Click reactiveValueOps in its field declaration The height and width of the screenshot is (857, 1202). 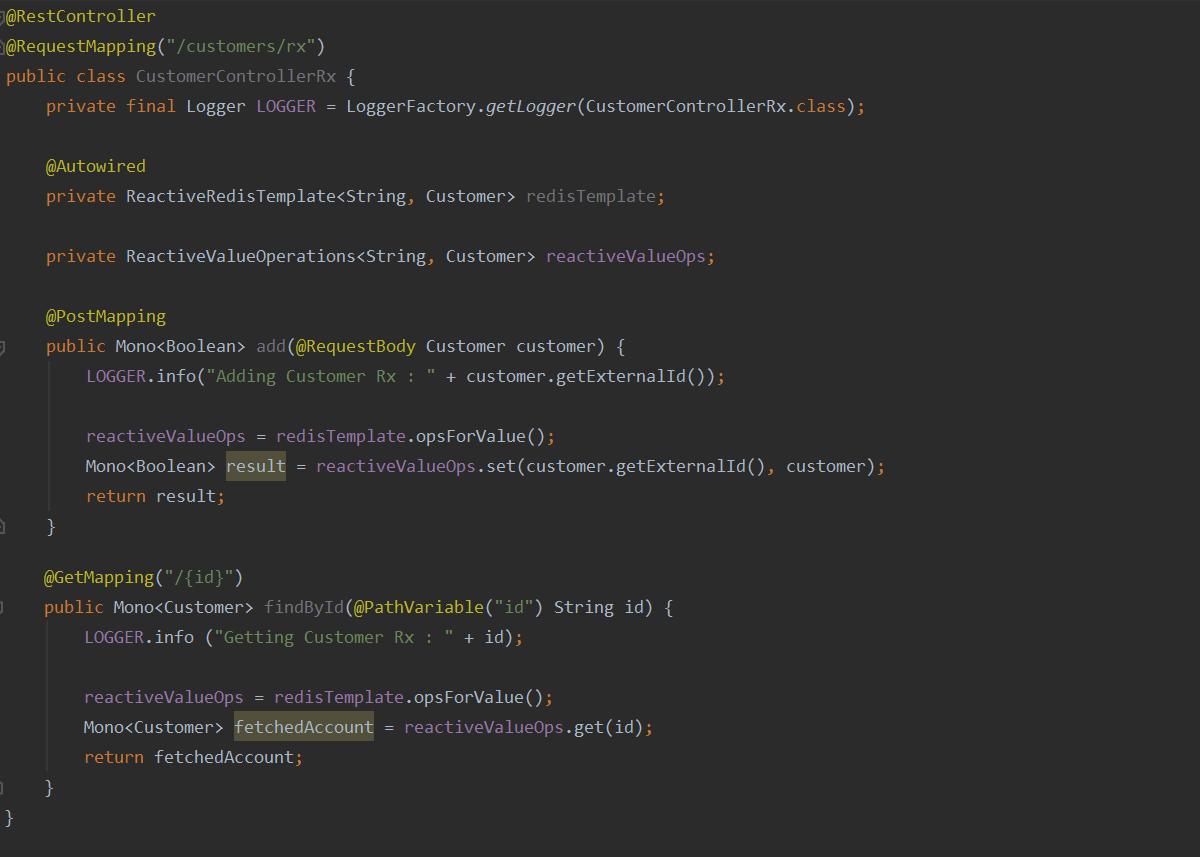[626, 256]
